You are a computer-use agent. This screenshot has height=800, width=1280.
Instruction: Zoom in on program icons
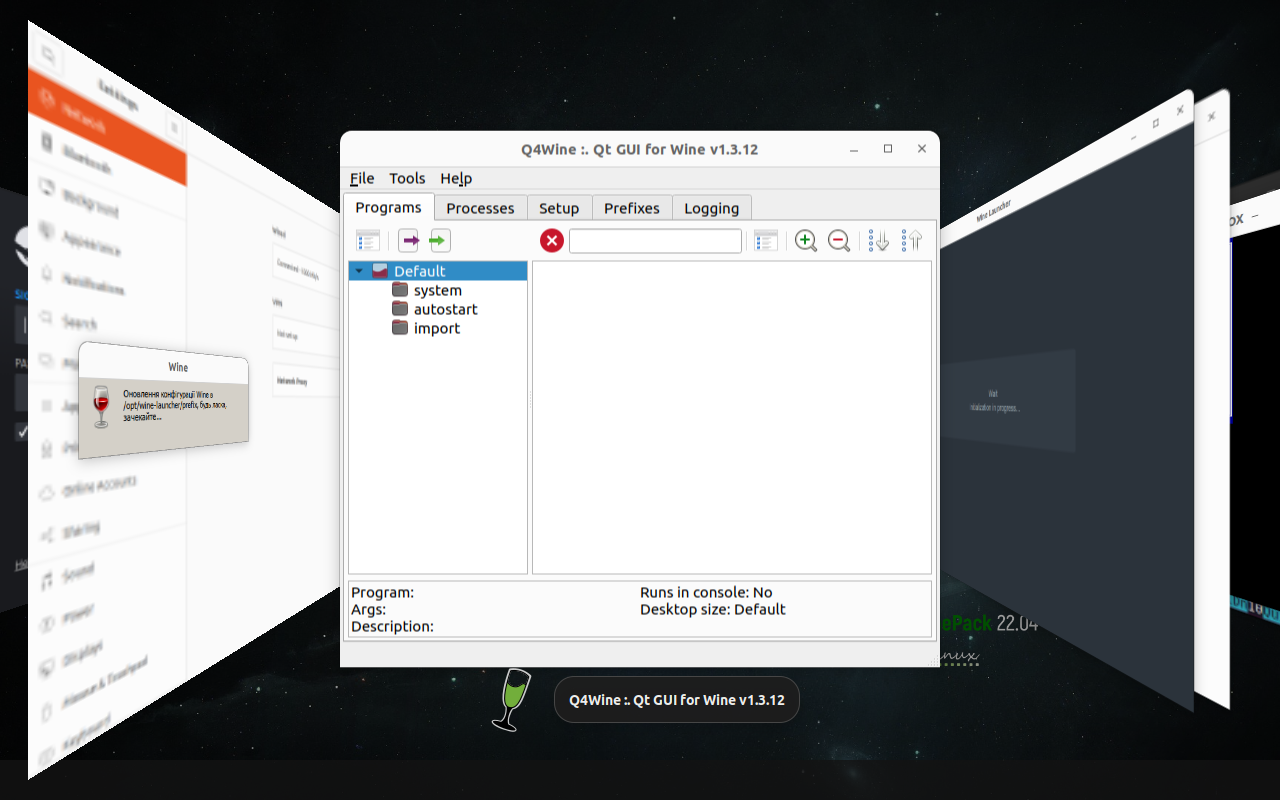(x=806, y=240)
